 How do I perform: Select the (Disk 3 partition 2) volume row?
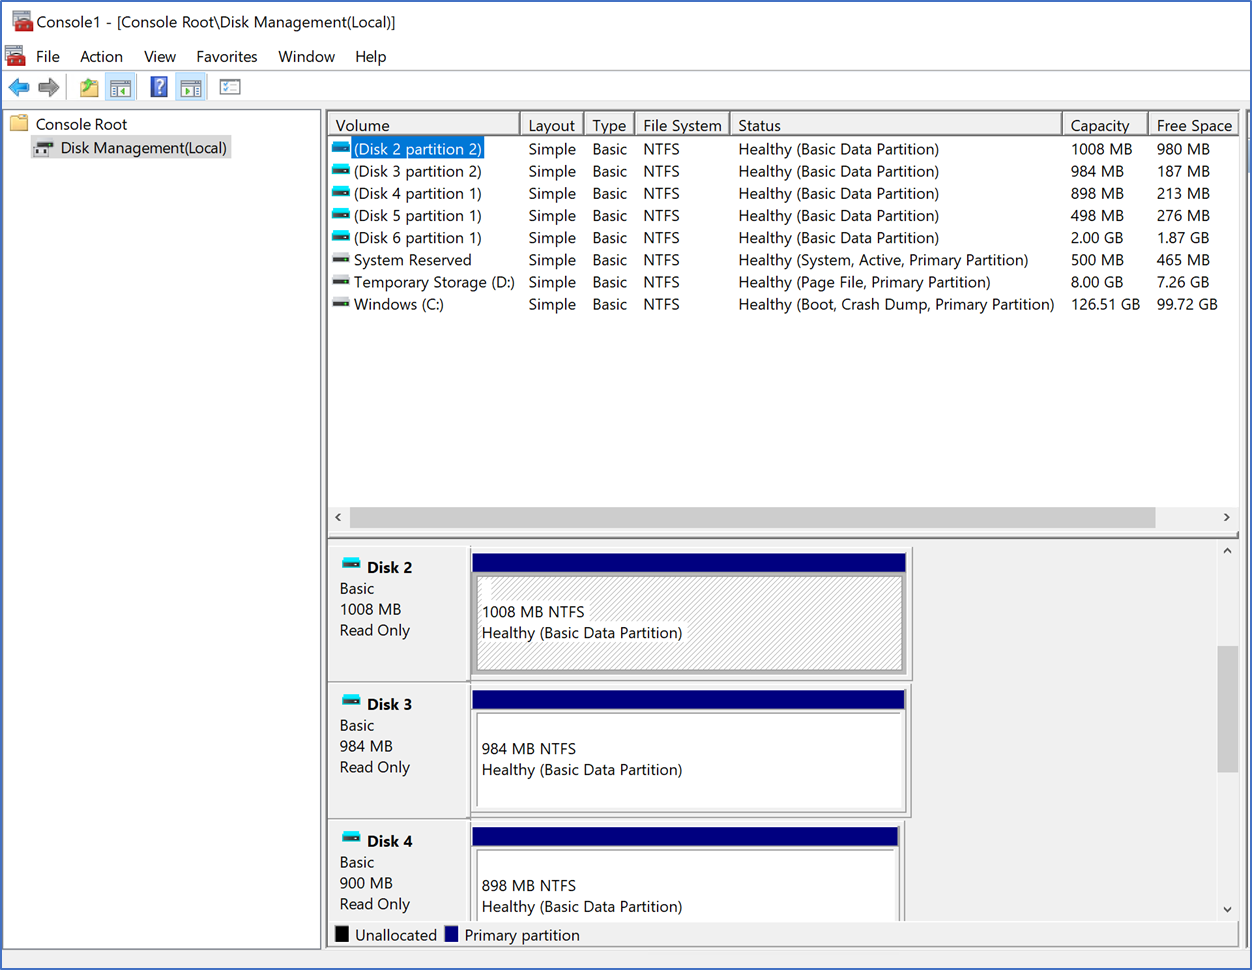pyautogui.click(x=783, y=171)
